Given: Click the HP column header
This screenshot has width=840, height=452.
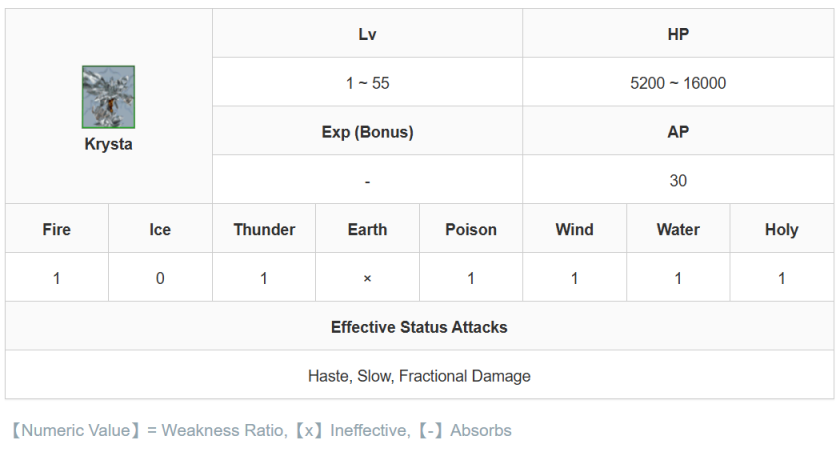Looking at the screenshot, I should (678, 34).
